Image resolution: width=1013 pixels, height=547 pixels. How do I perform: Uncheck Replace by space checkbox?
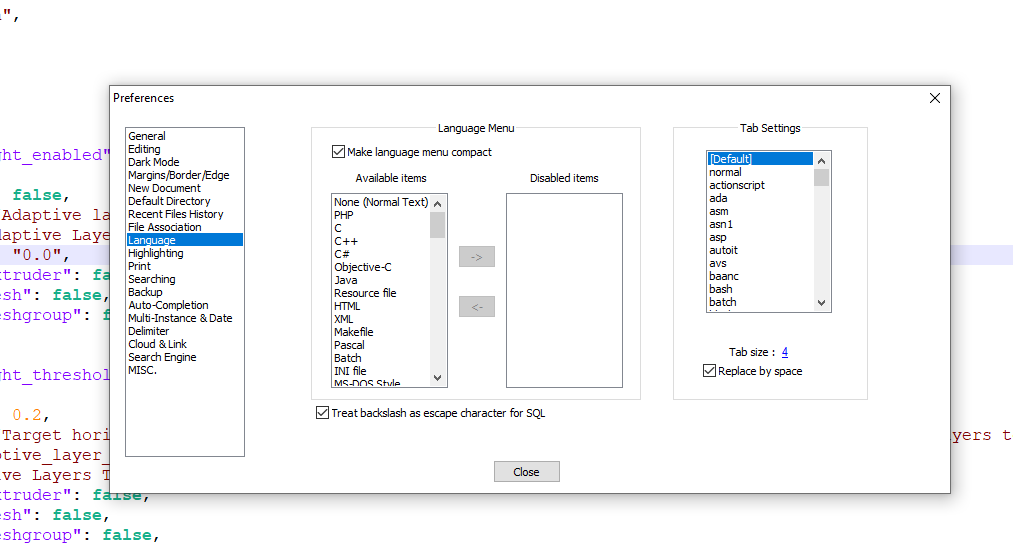point(709,371)
